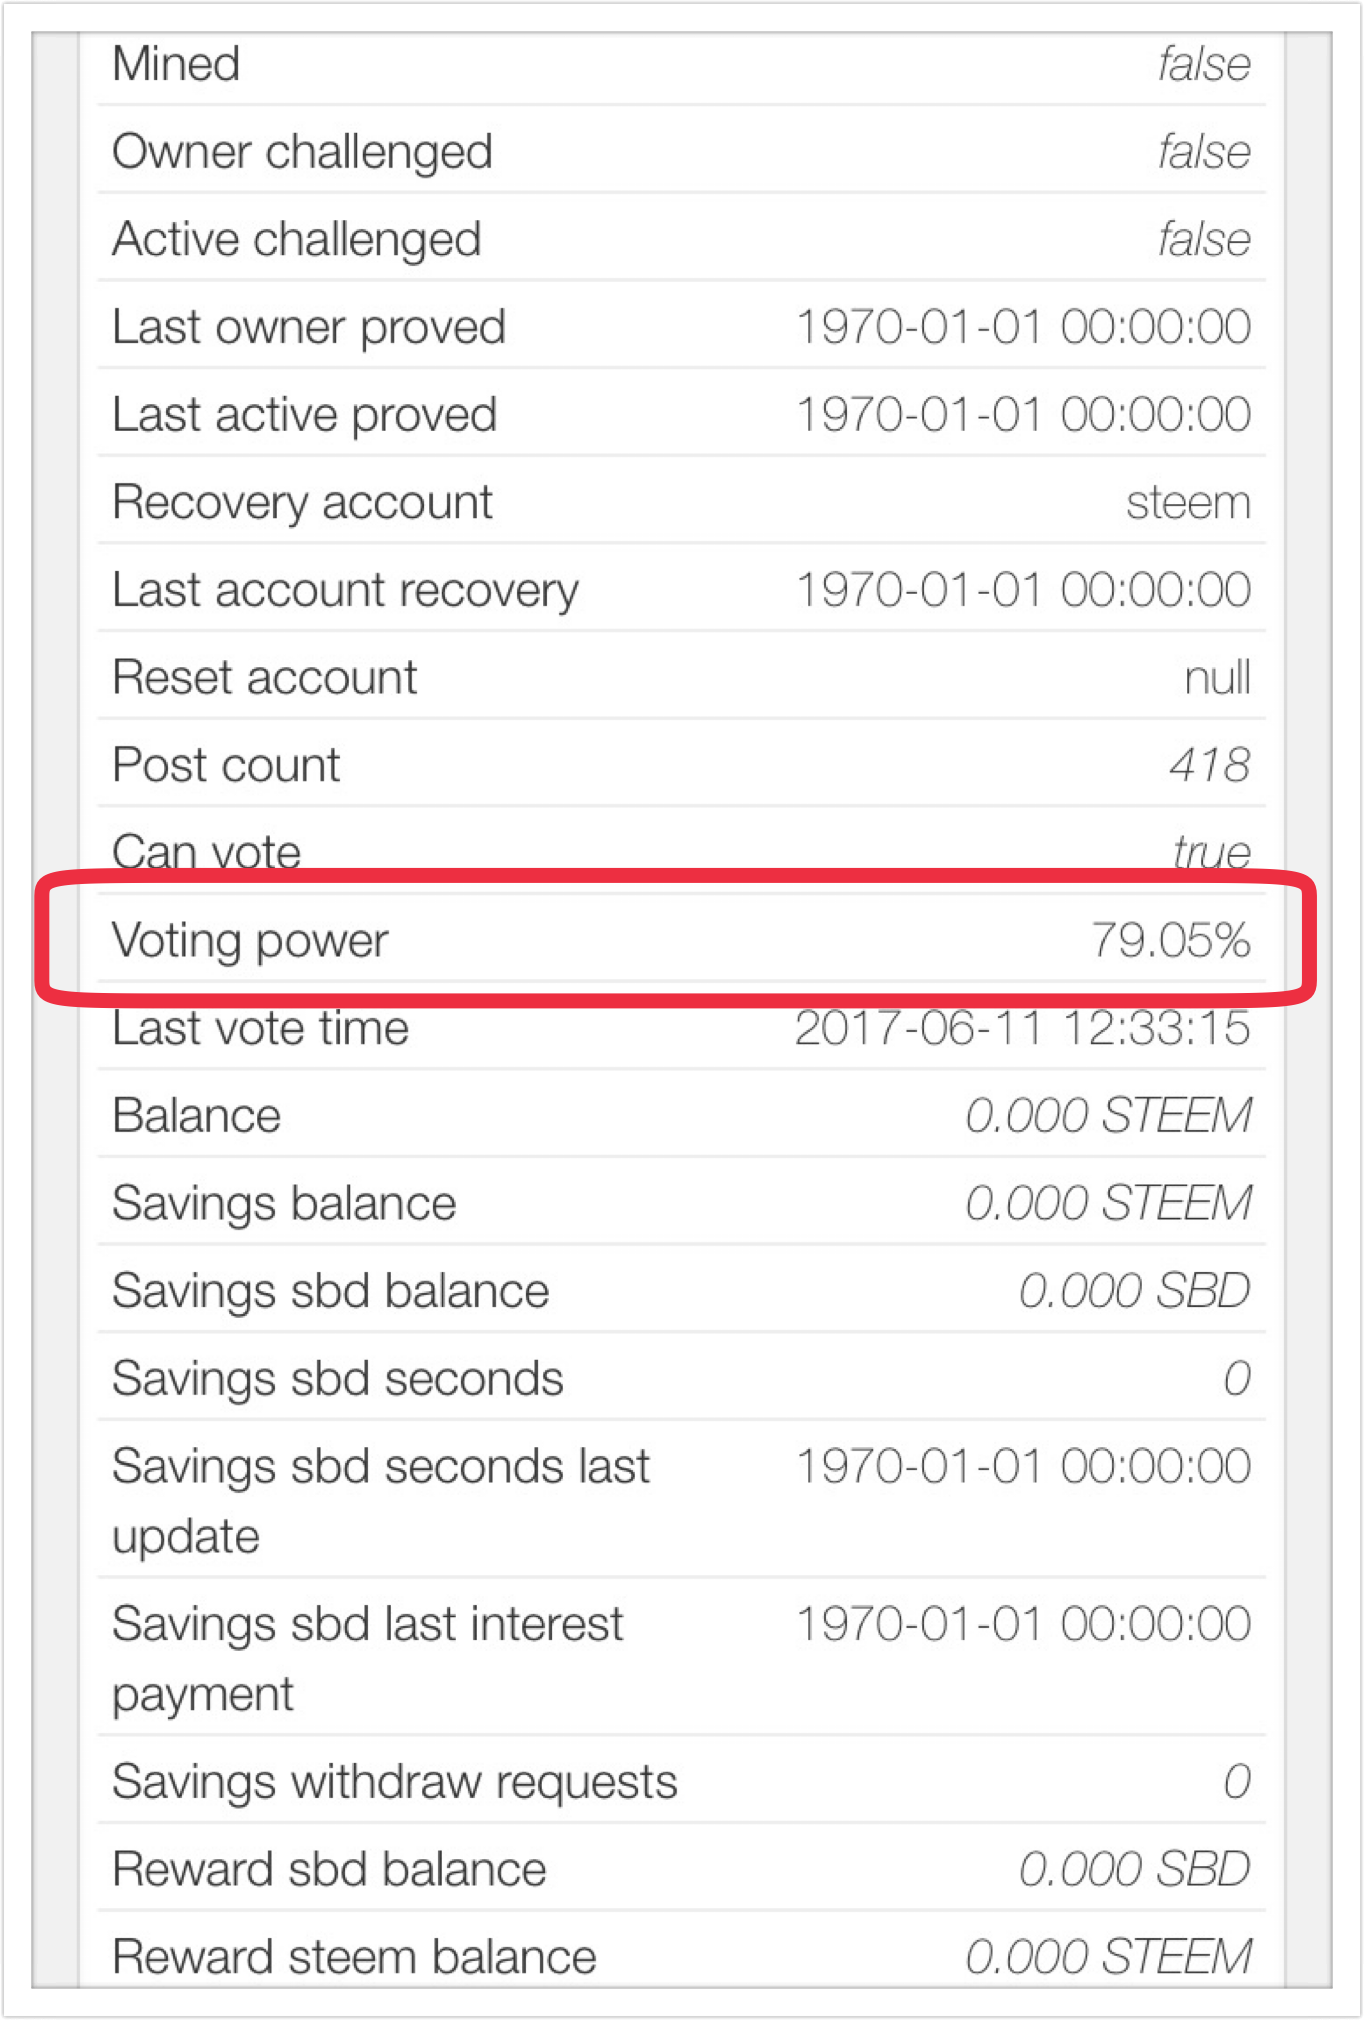
Task: Select the Reward sbd balance amount
Action: tap(1135, 1869)
